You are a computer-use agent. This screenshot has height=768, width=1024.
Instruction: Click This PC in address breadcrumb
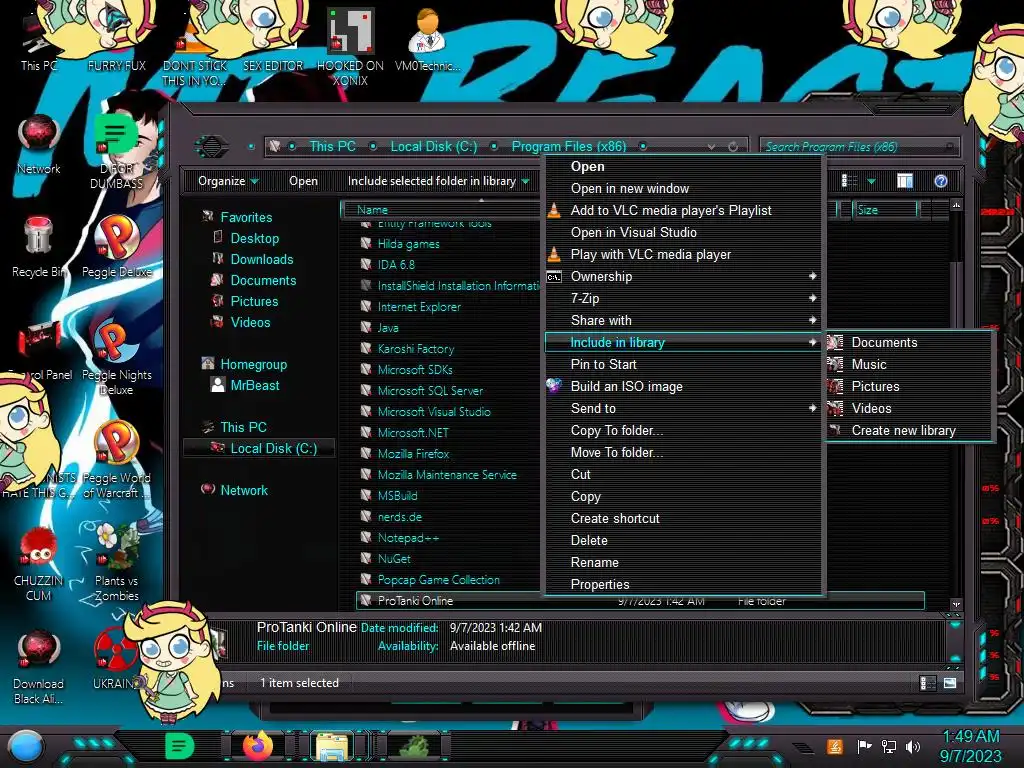pyautogui.click(x=332, y=146)
